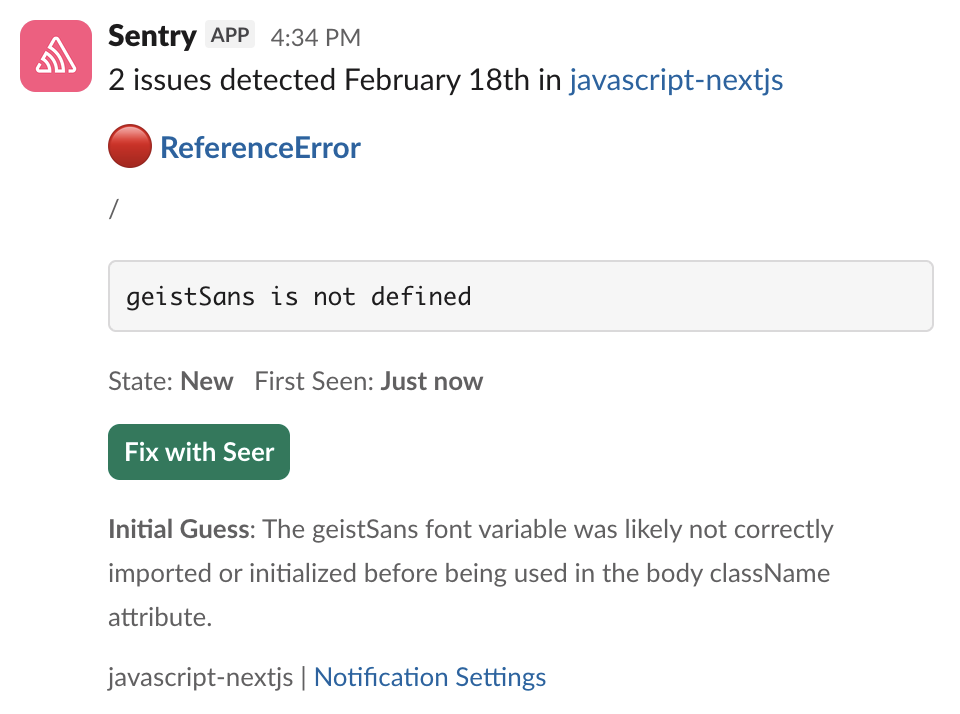Click inside the gray error message box
960x714 pixels.
[520, 296]
